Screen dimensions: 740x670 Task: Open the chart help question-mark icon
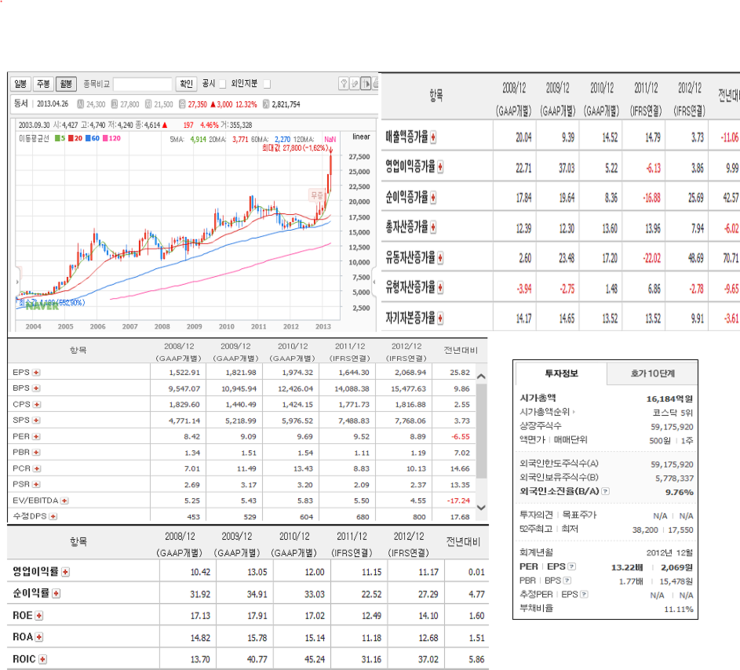pyautogui.click(x=344, y=84)
